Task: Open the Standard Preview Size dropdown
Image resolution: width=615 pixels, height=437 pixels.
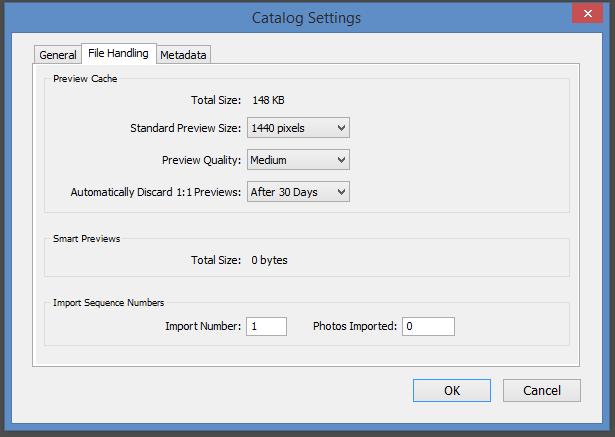Action: point(298,128)
